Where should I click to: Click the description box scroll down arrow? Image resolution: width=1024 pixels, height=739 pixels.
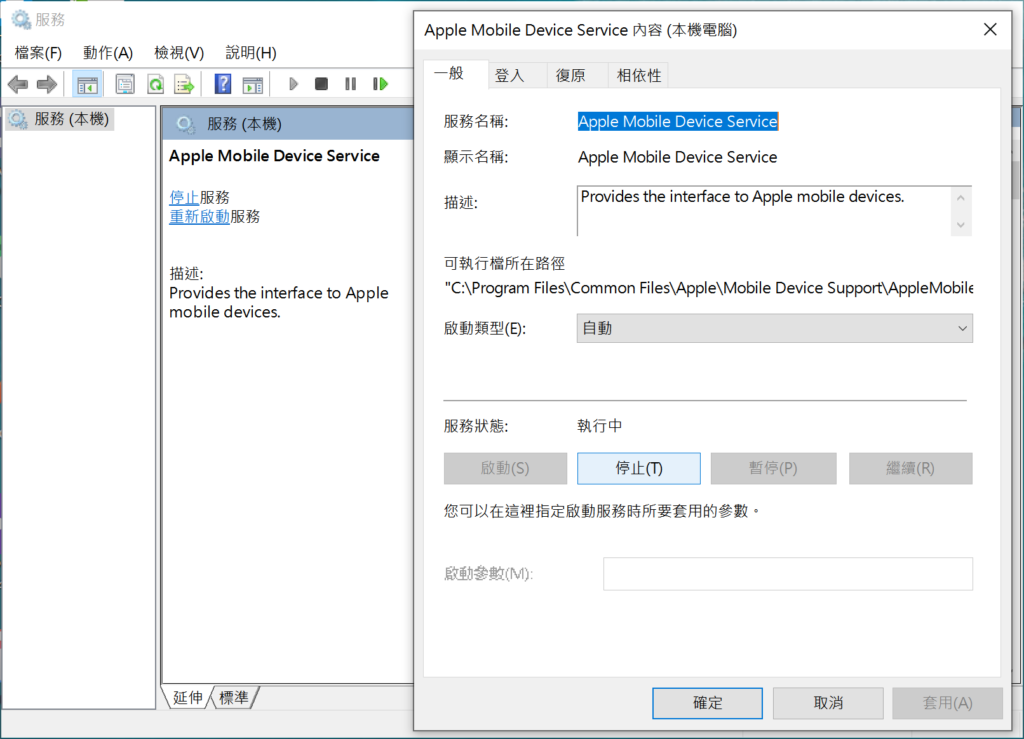click(x=961, y=225)
